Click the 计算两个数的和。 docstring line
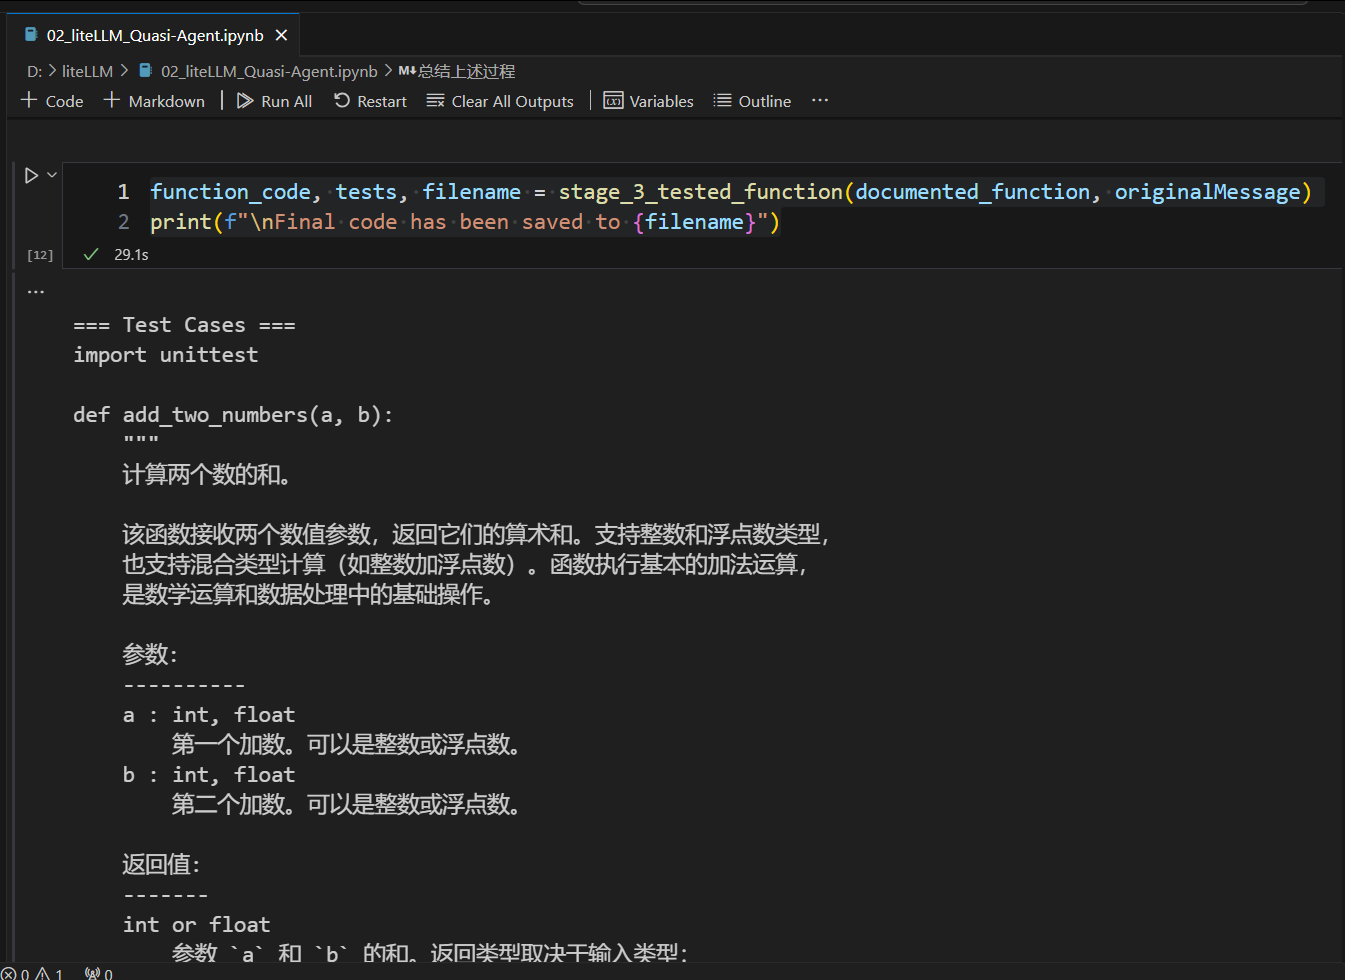Image resolution: width=1345 pixels, height=980 pixels. (209, 475)
